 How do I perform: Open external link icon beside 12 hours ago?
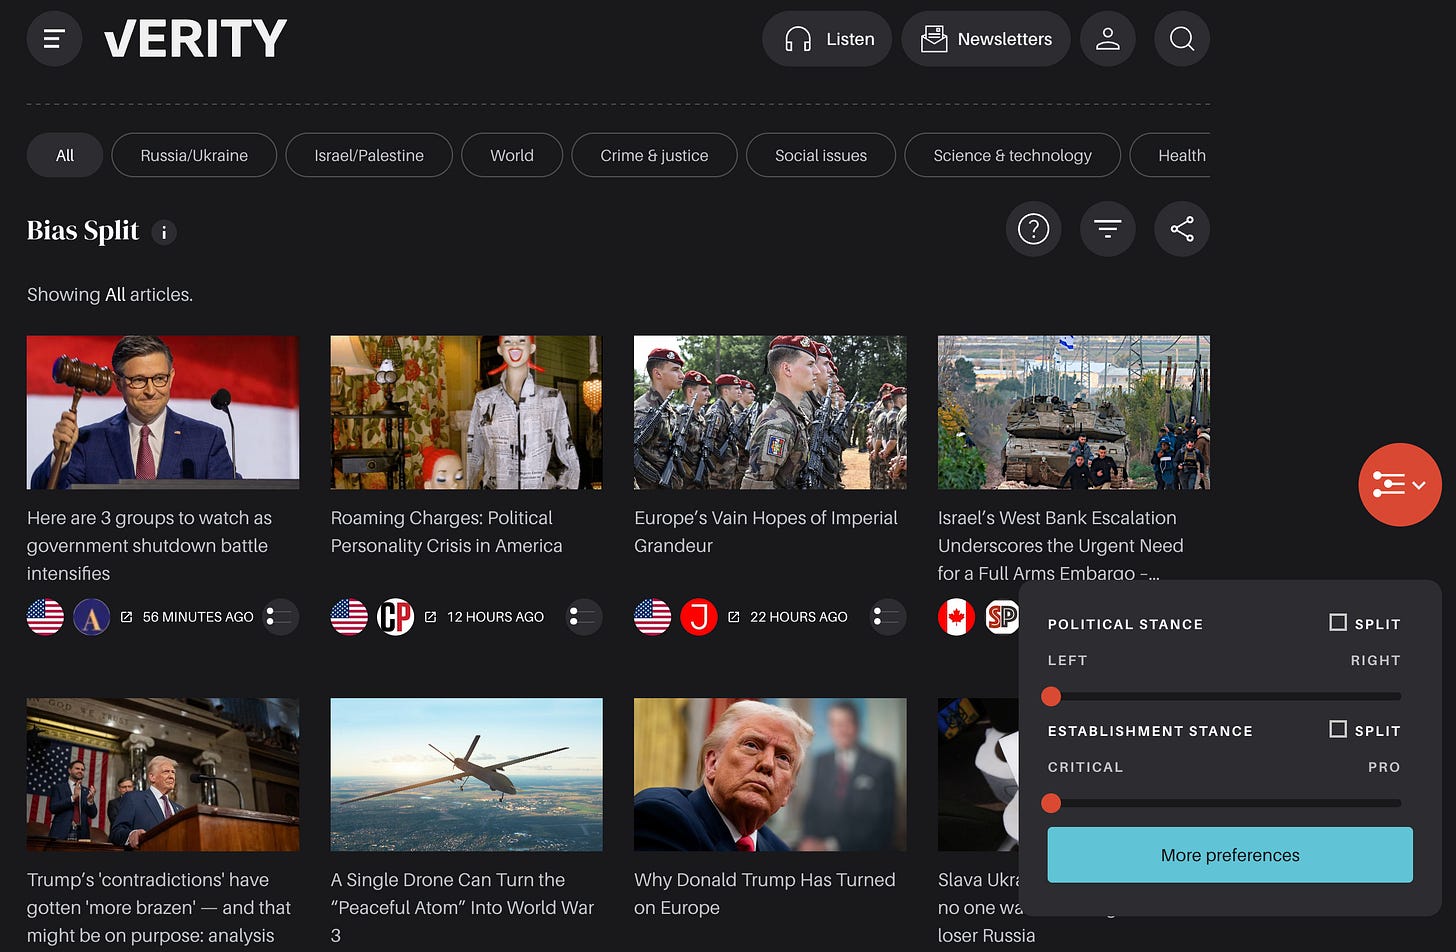click(x=430, y=617)
